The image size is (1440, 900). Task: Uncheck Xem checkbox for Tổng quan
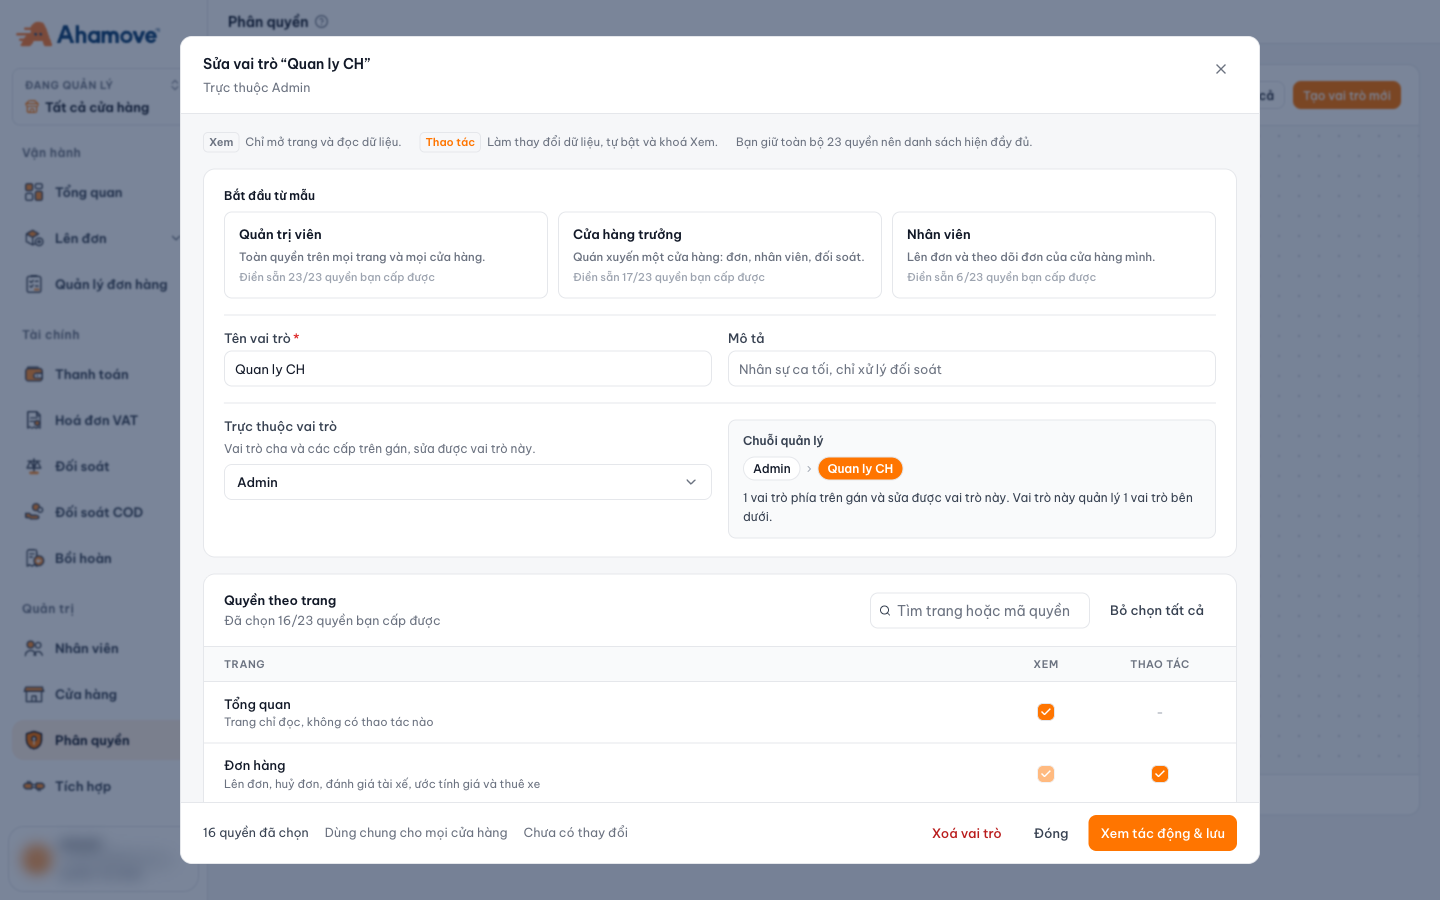[1046, 712]
